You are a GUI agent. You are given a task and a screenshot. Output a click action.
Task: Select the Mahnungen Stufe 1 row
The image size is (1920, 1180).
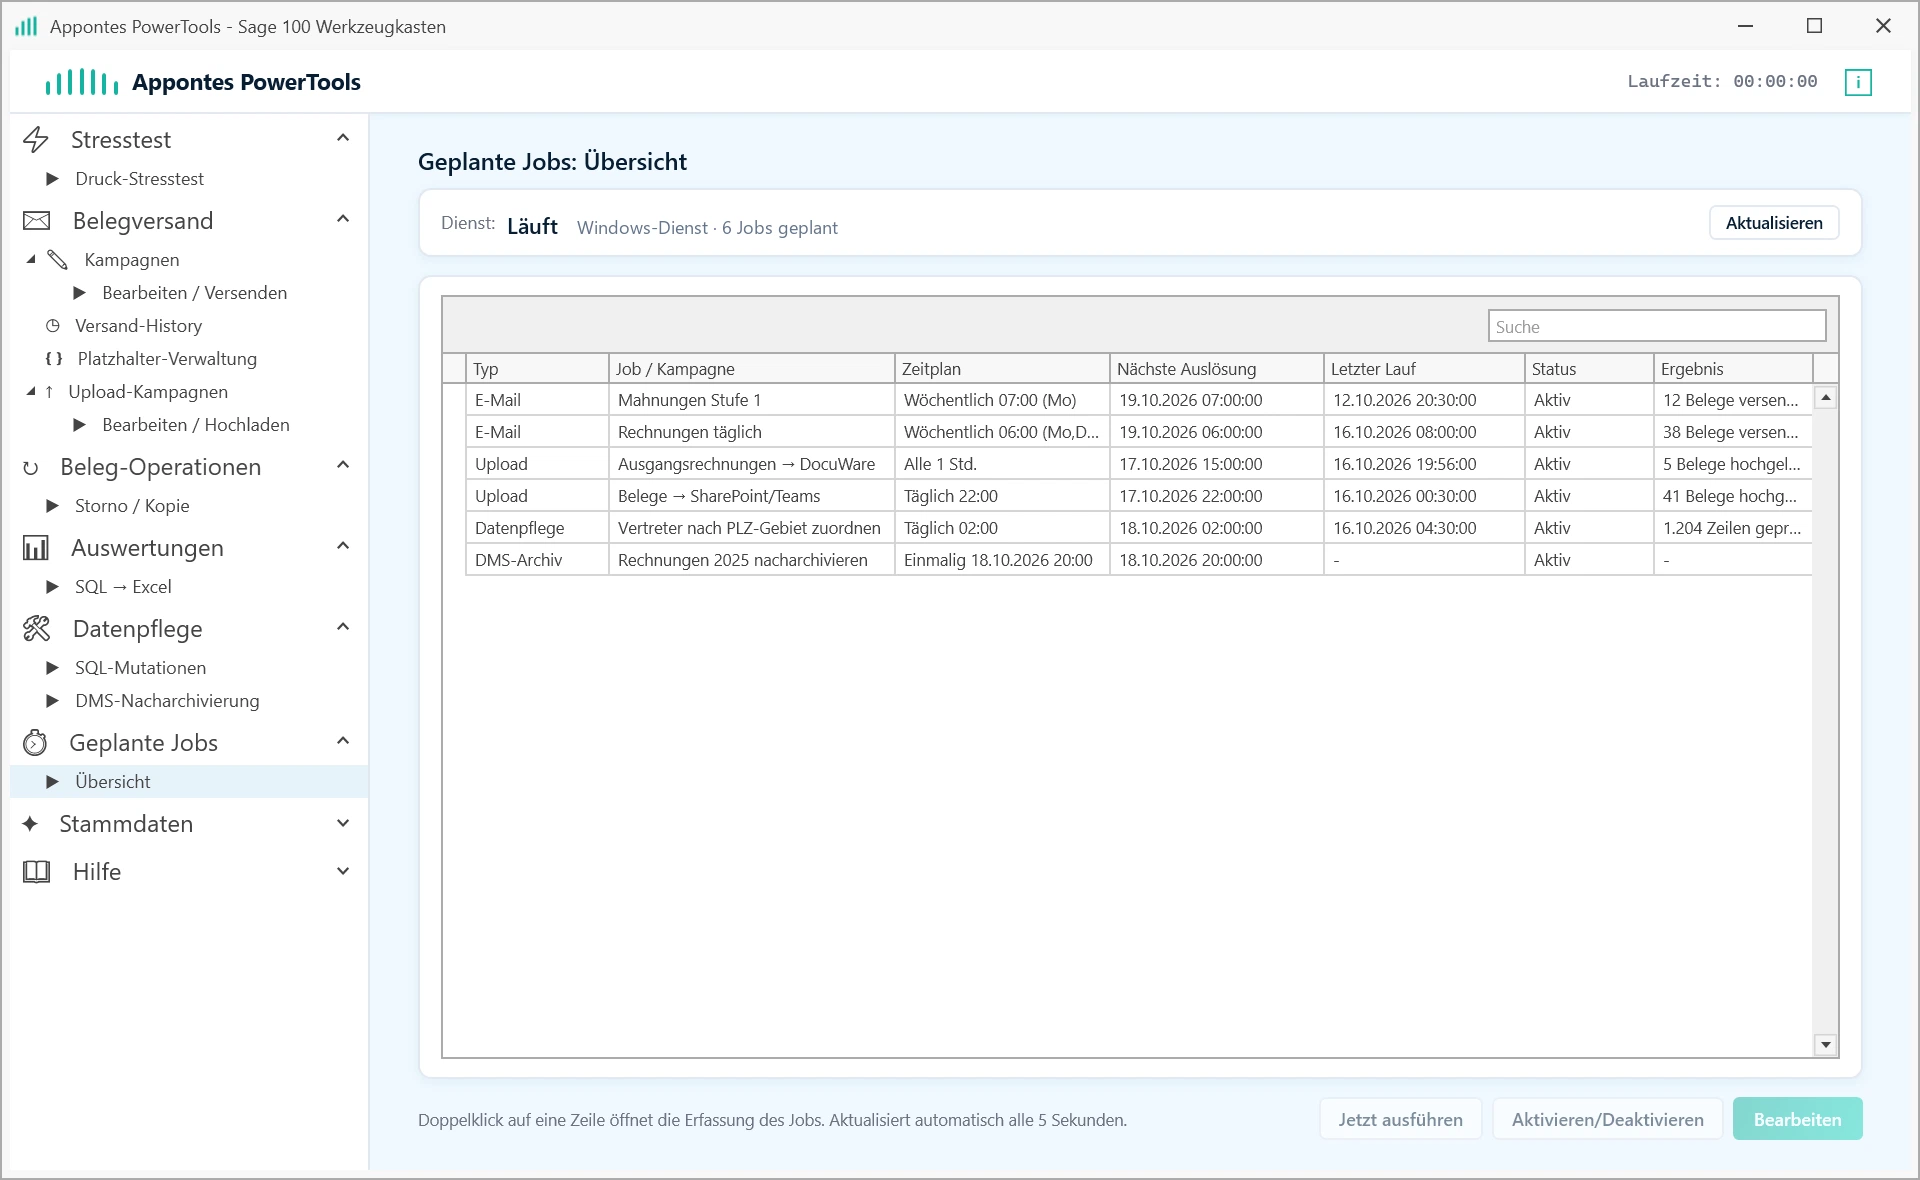click(1138, 400)
